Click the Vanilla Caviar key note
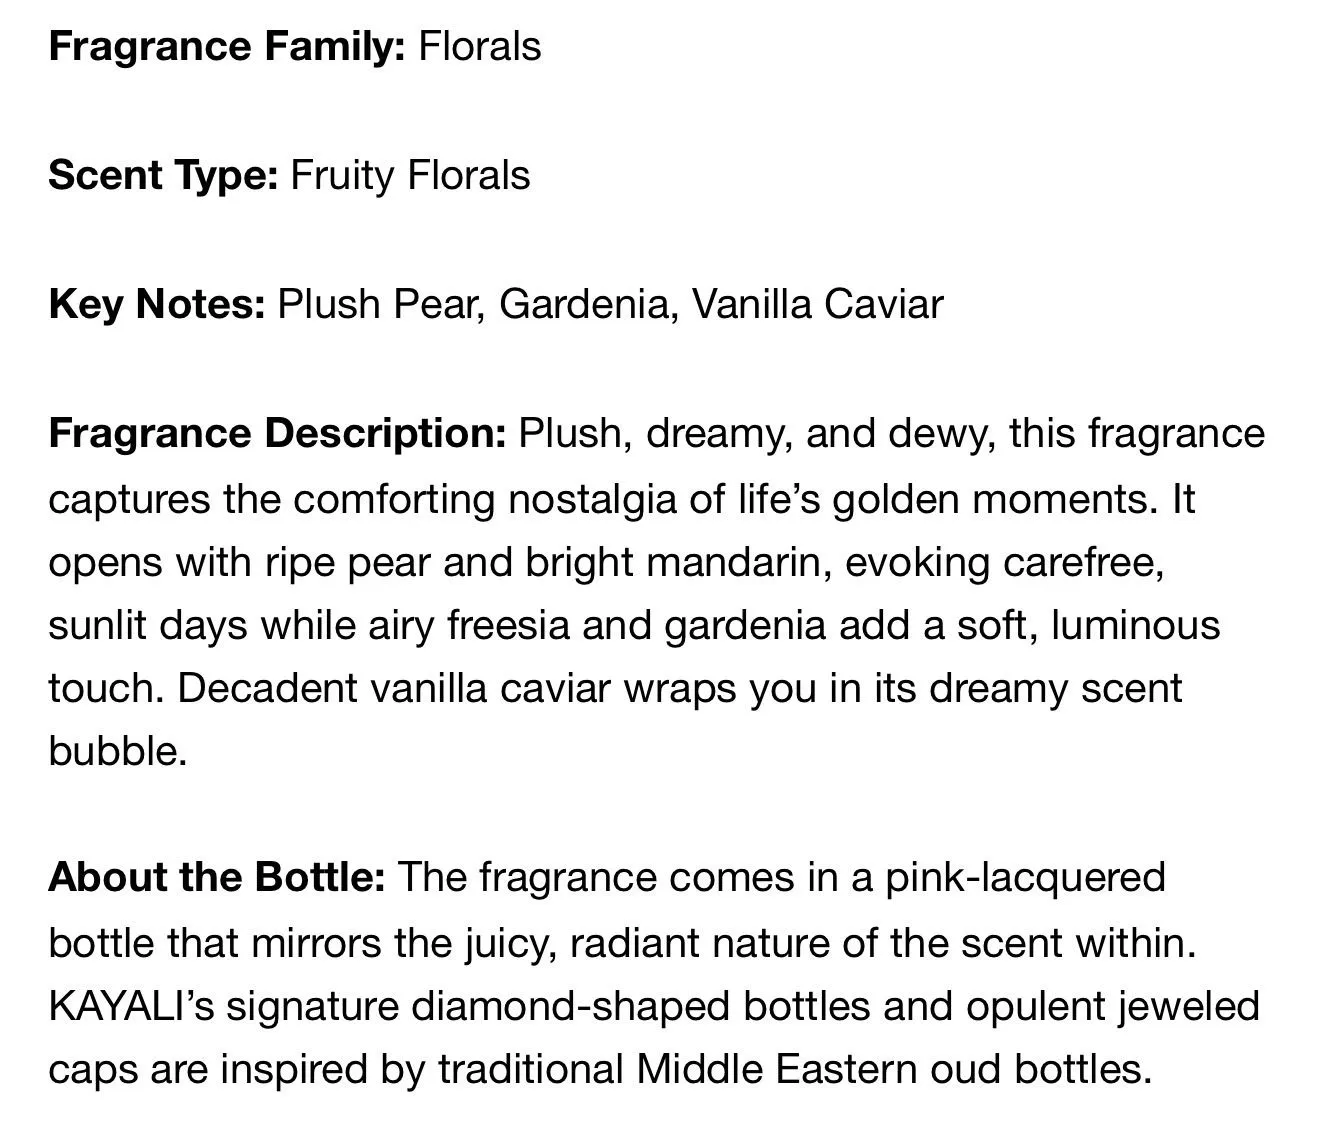Screen dimensions: 1320x1124 817,305
